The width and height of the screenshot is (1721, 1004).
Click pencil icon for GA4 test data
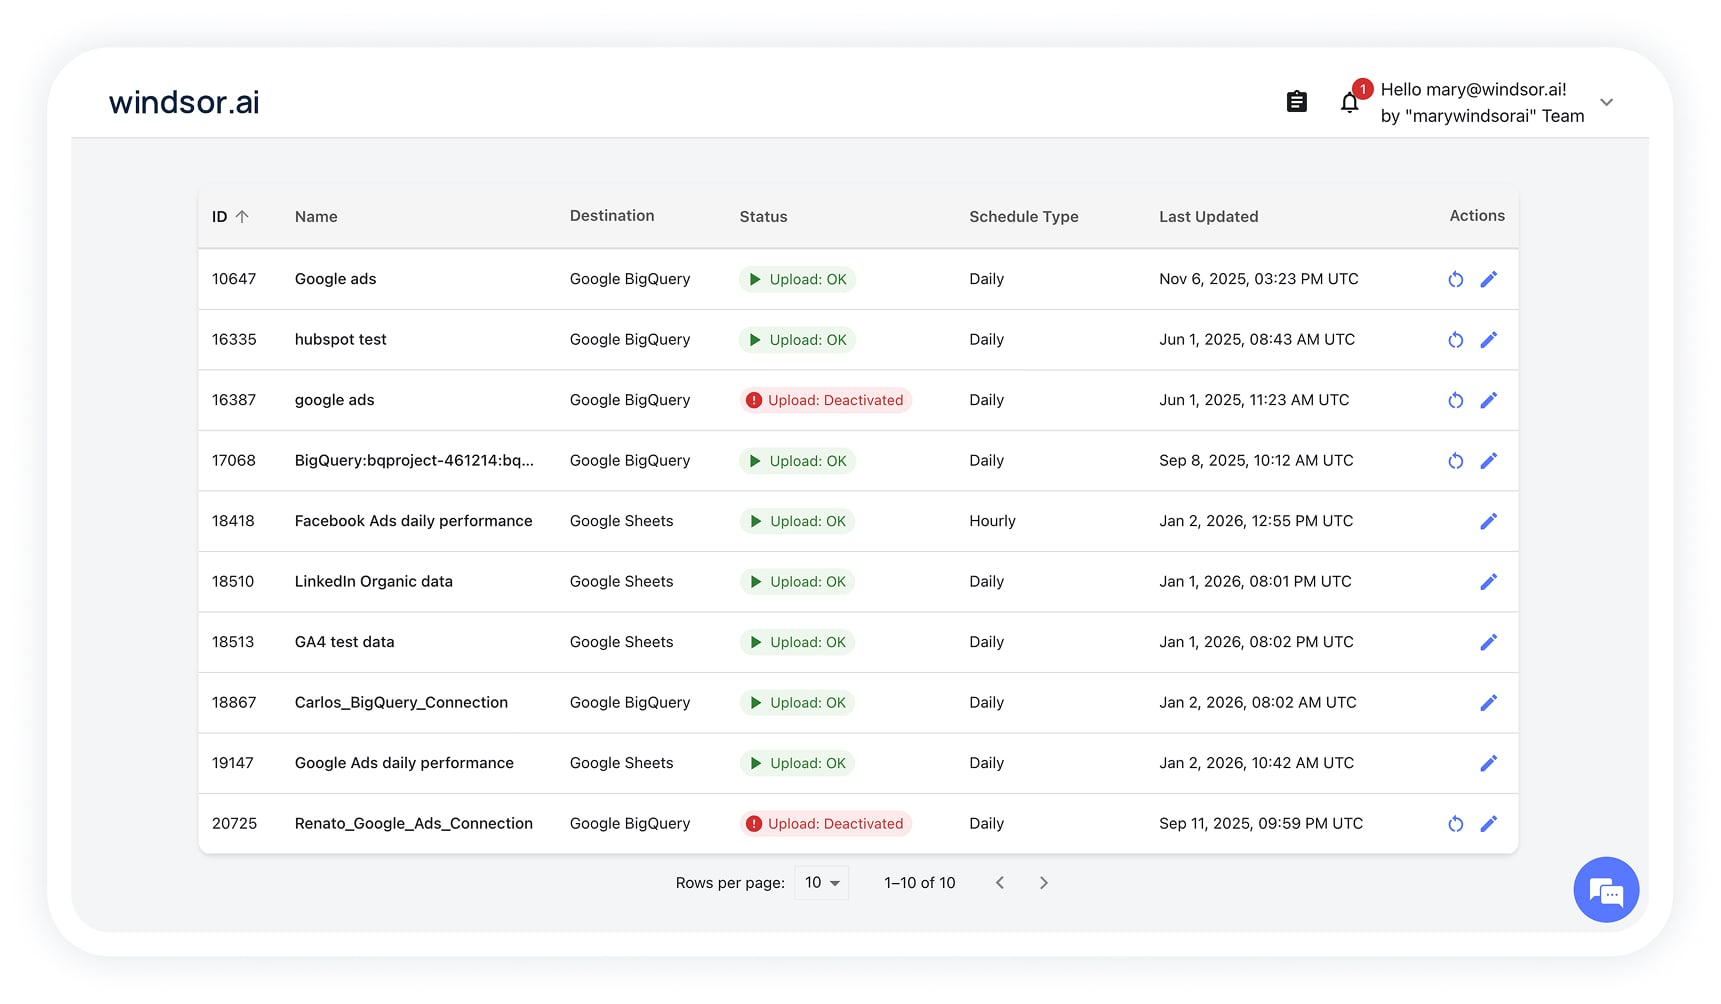pos(1488,643)
